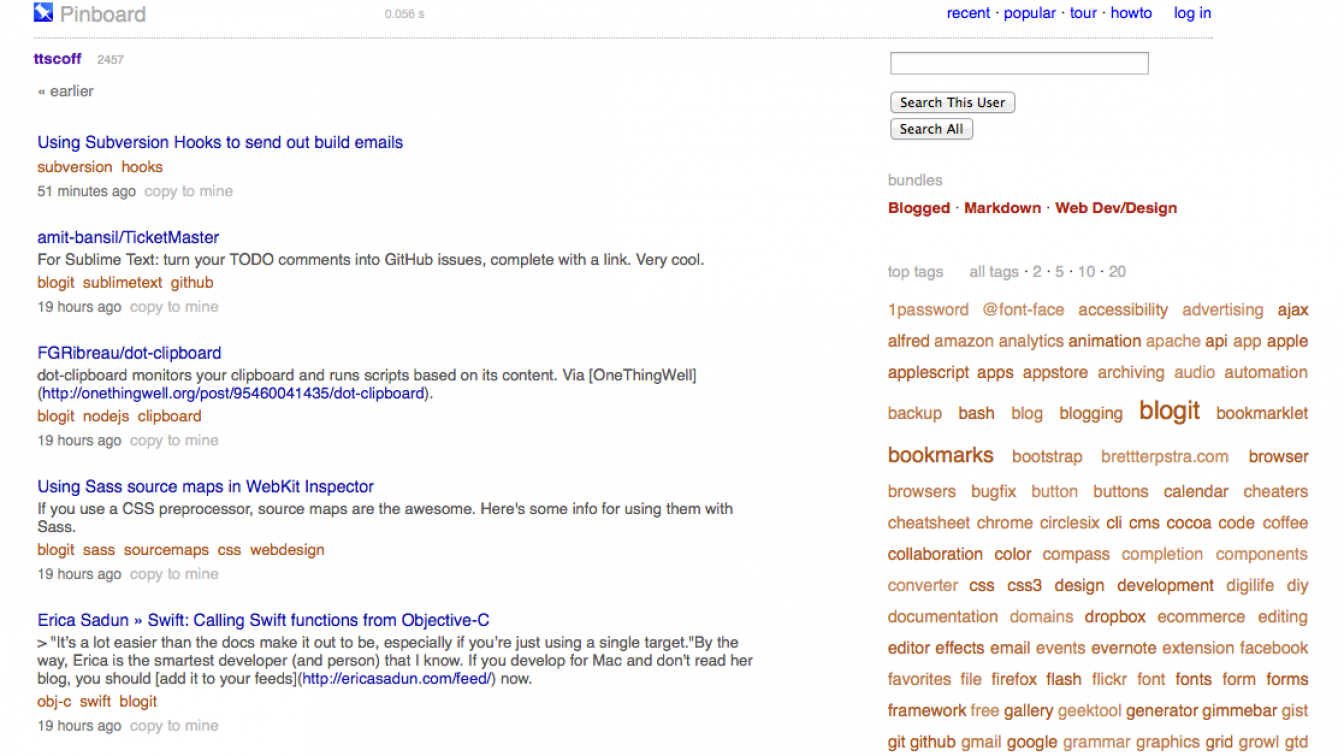Image resolution: width=1344 pixels, height=756 pixels.
Task: Filter tags with count threshold 5
Action: 1060,272
